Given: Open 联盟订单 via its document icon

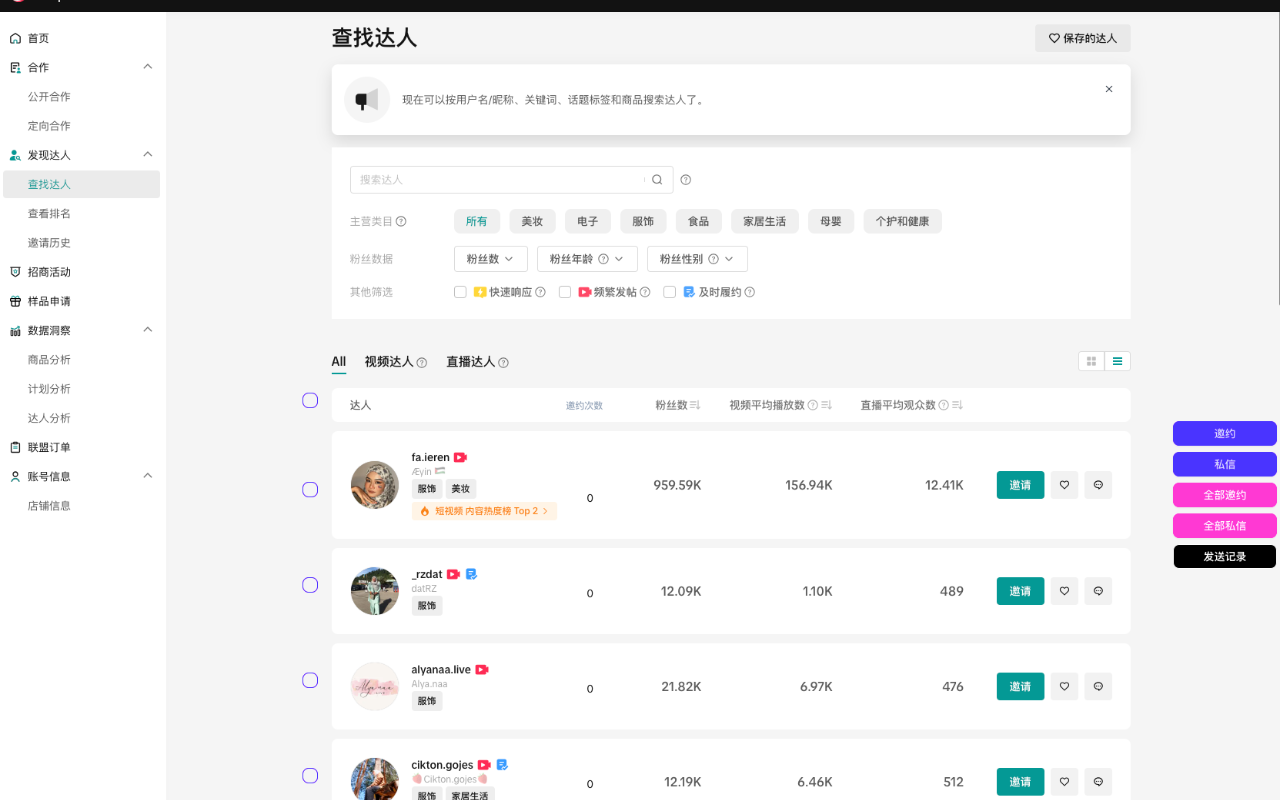Looking at the screenshot, I should coord(14,446).
